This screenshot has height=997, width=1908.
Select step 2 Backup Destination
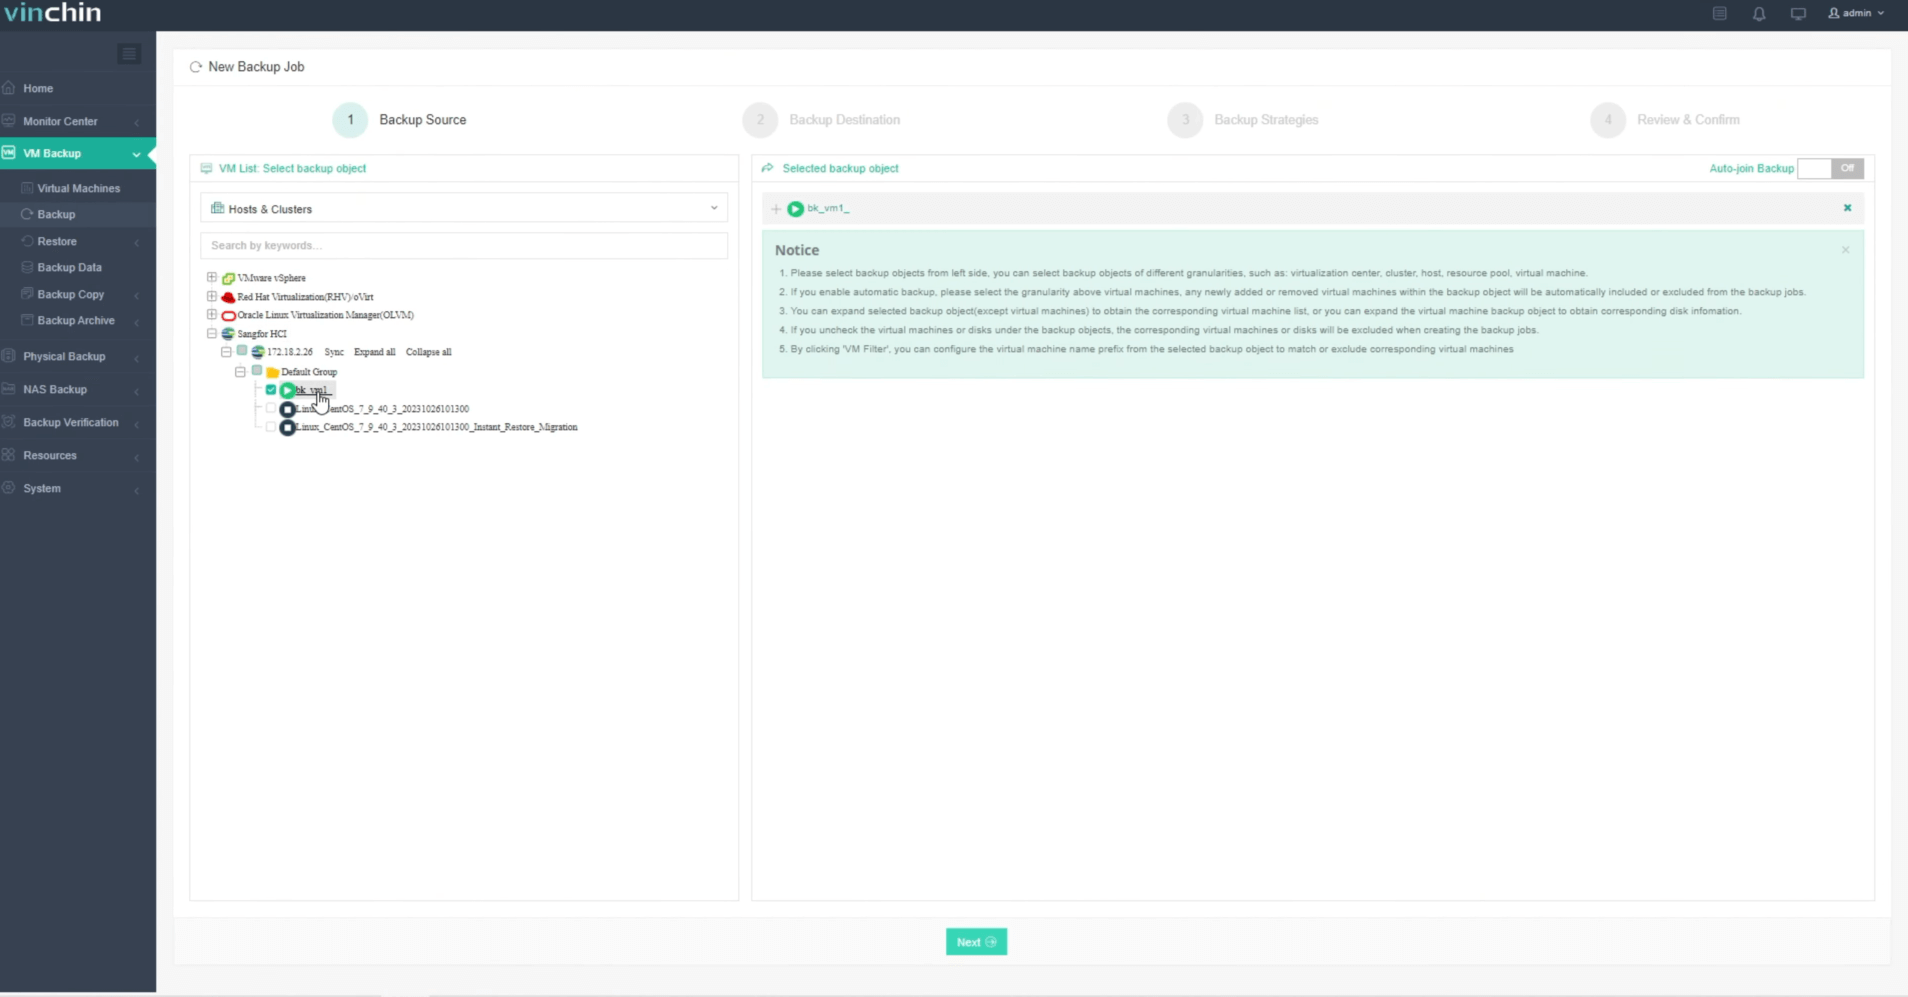822,120
